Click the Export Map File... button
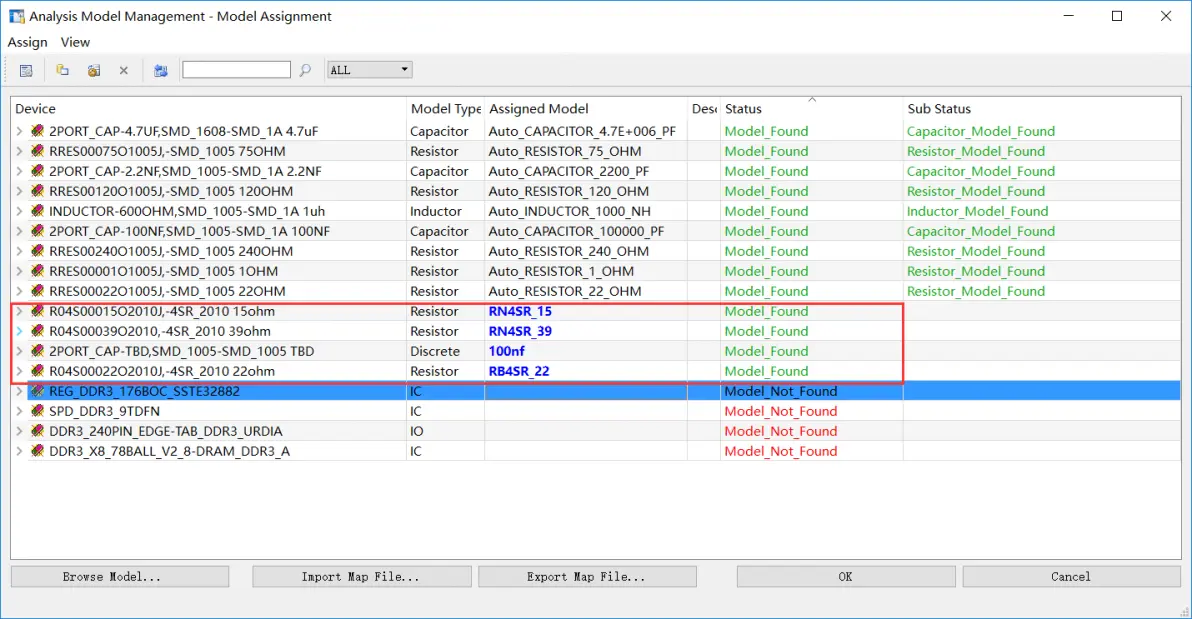The image size is (1192, 619). coord(587,576)
